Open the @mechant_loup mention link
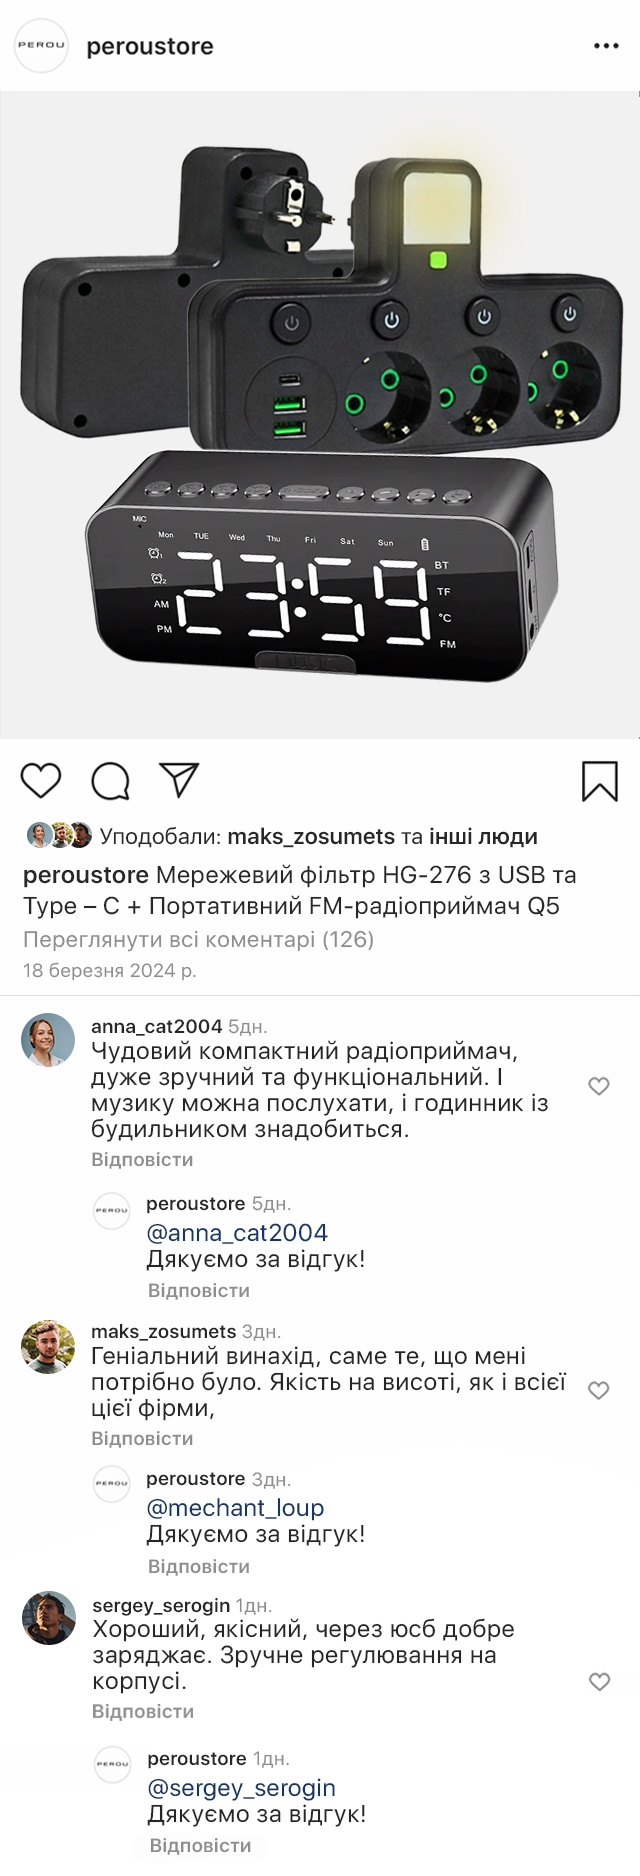The width and height of the screenshot is (640, 1876). point(235,1508)
